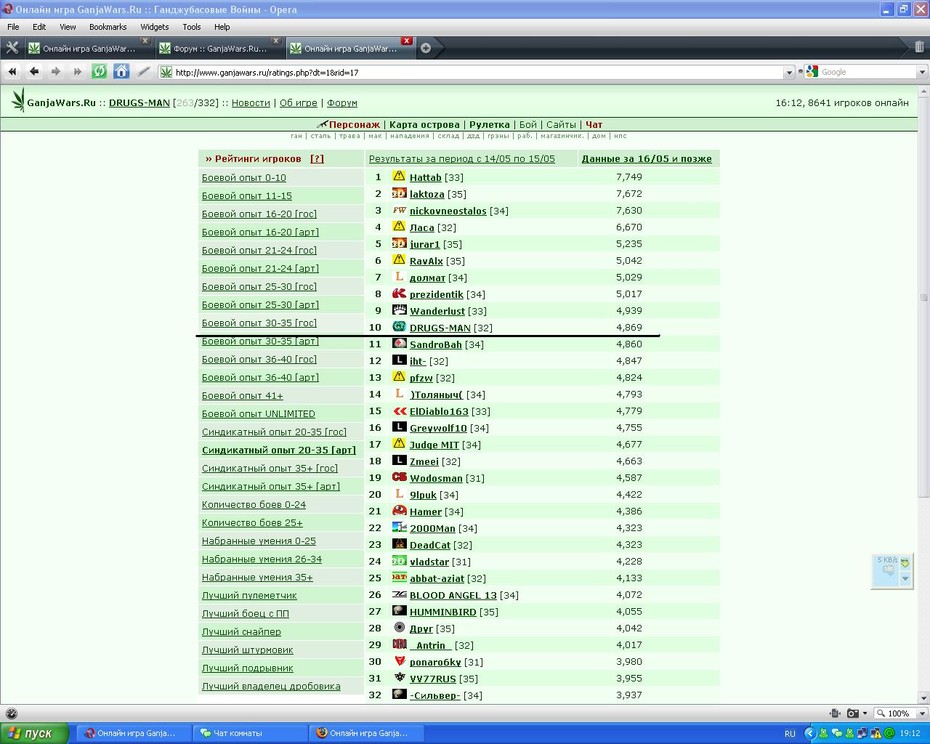Screen dimensions: 930x744
Task: Click the syndicate icon next to ponaro6ky
Action: coord(399,661)
